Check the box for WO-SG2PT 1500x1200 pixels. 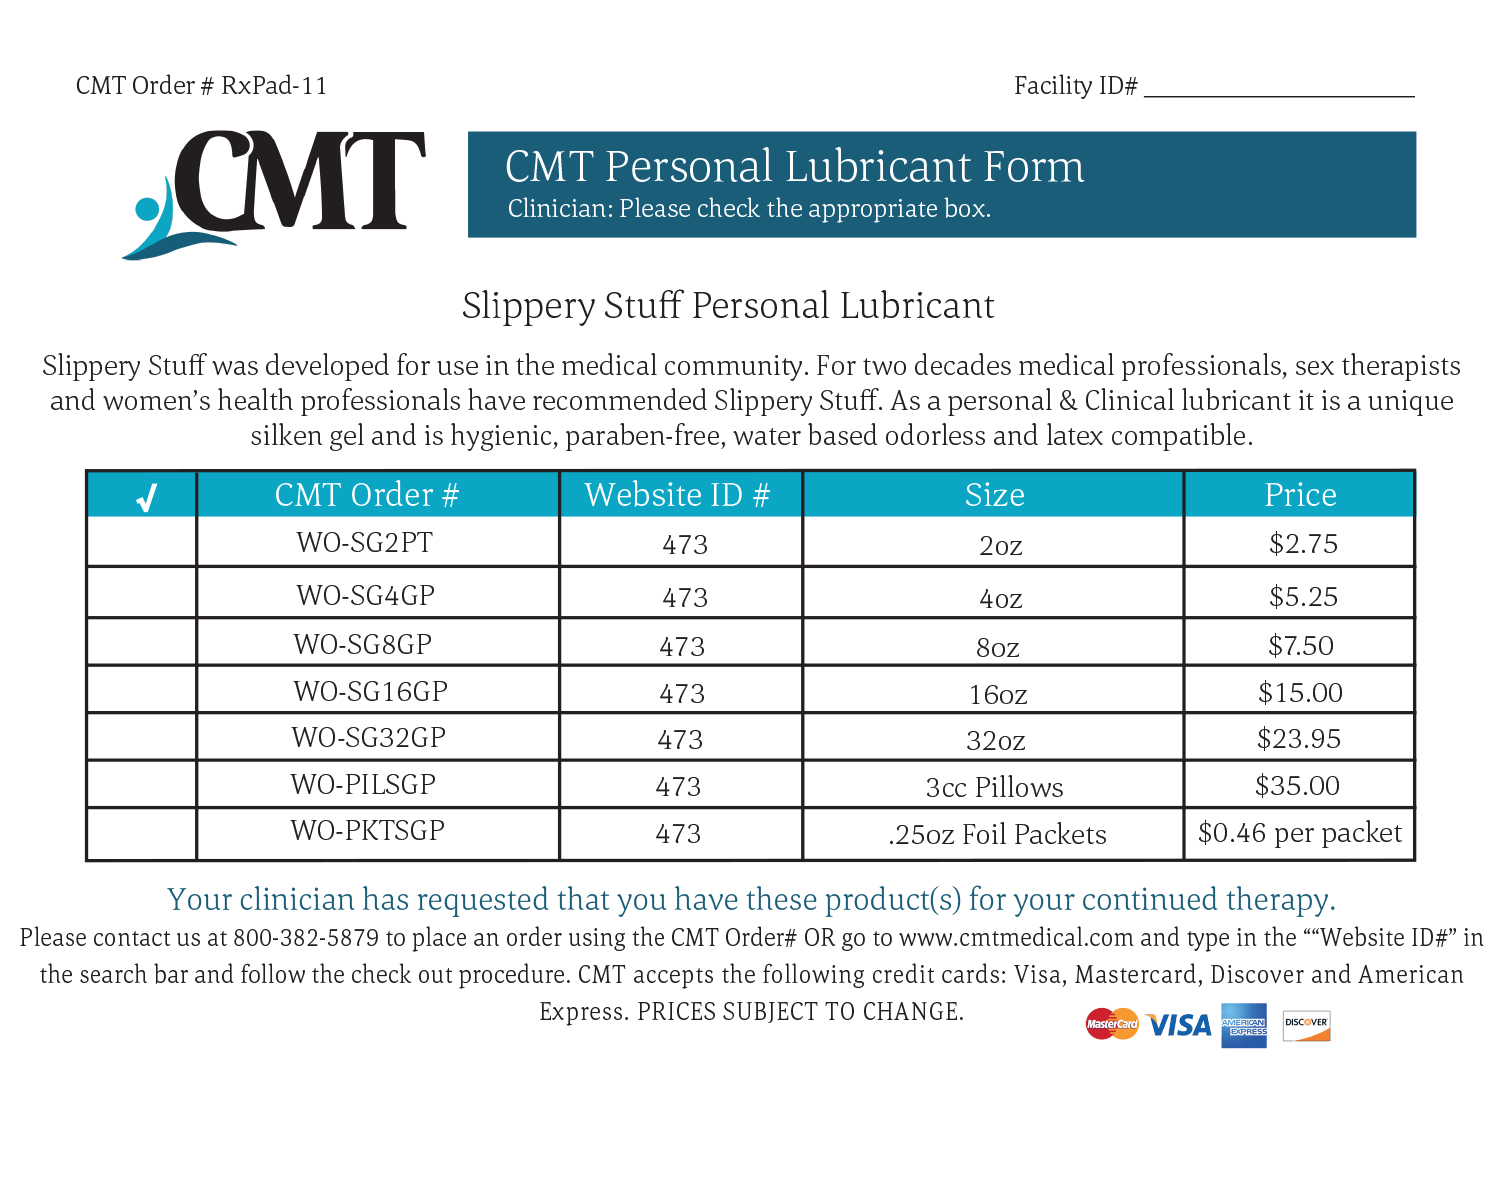142,543
